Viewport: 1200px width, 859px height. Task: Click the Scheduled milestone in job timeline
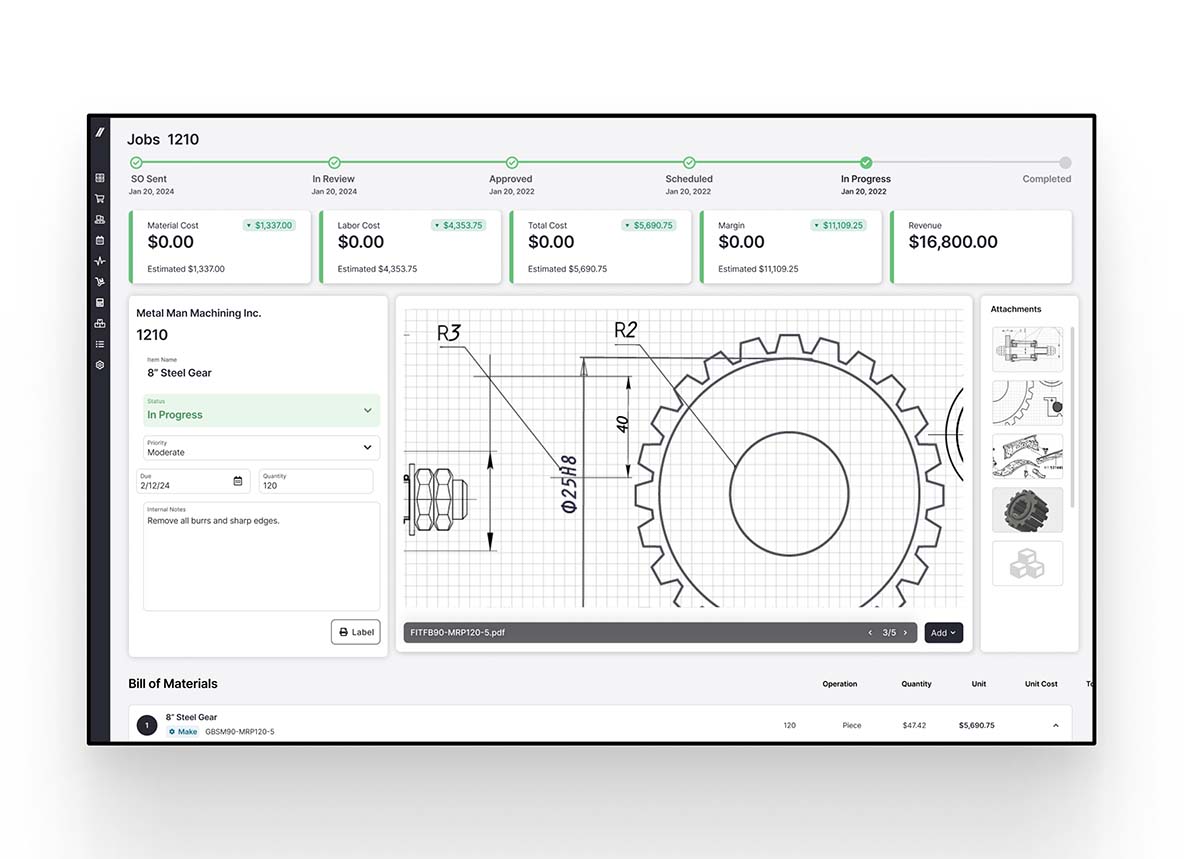(x=688, y=162)
